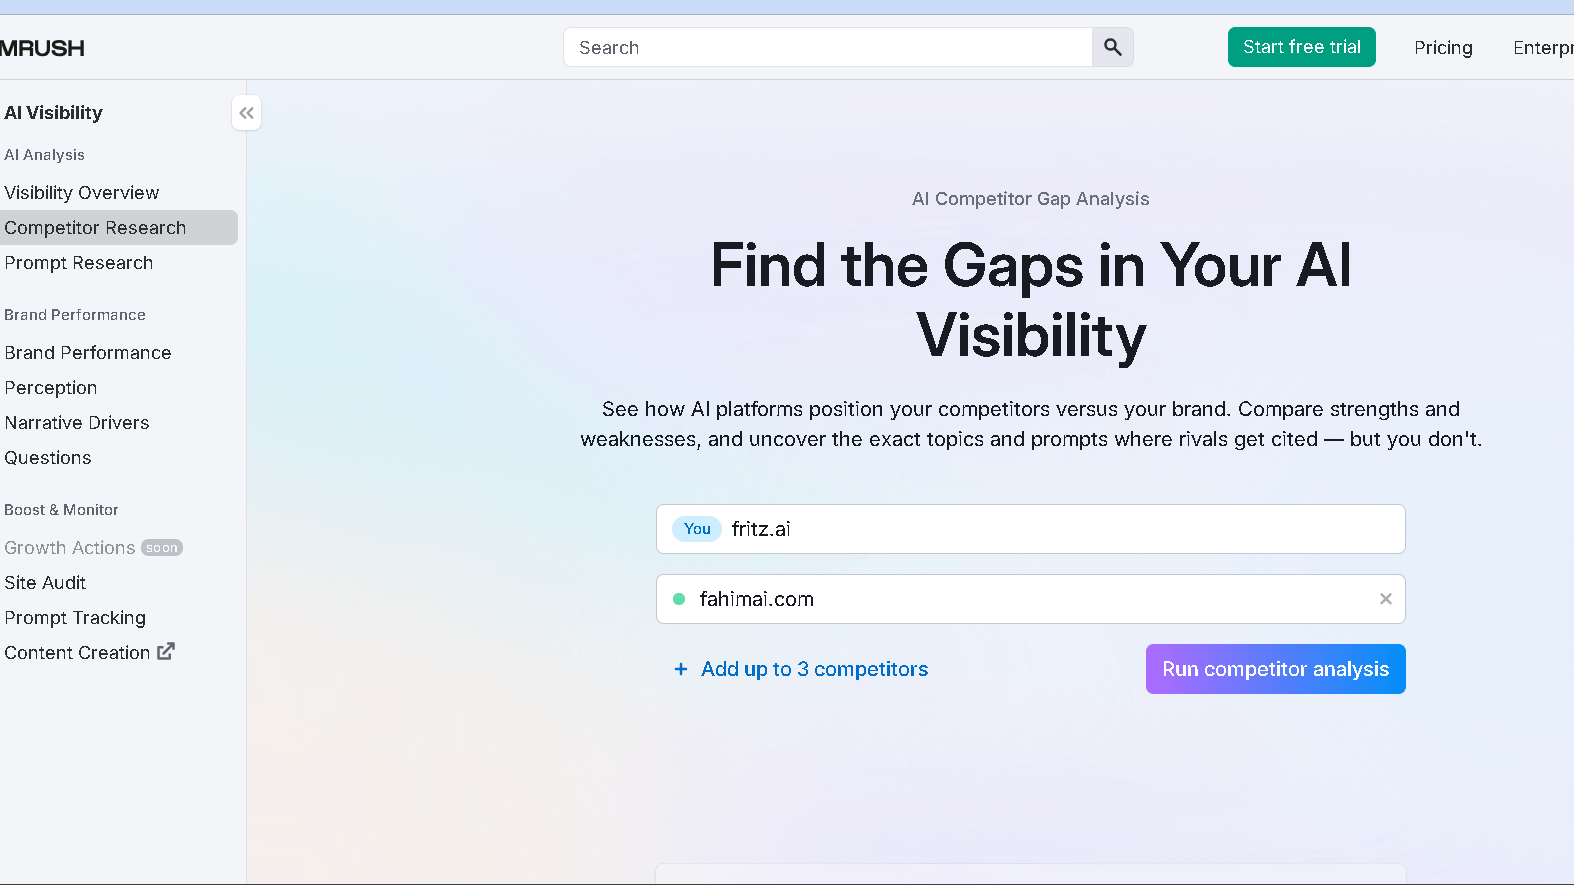Switch to Prompt Research section
This screenshot has width=1574, height=885.
[78, 263]
